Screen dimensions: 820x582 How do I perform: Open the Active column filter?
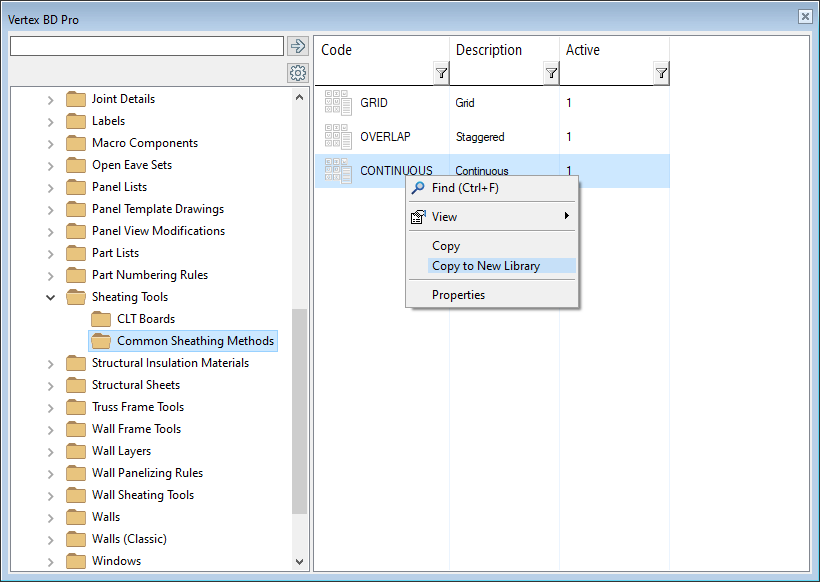pos(661,73)
